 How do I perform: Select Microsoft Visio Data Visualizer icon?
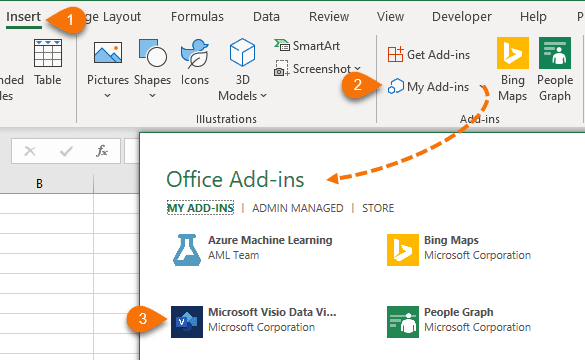point(187,322)
